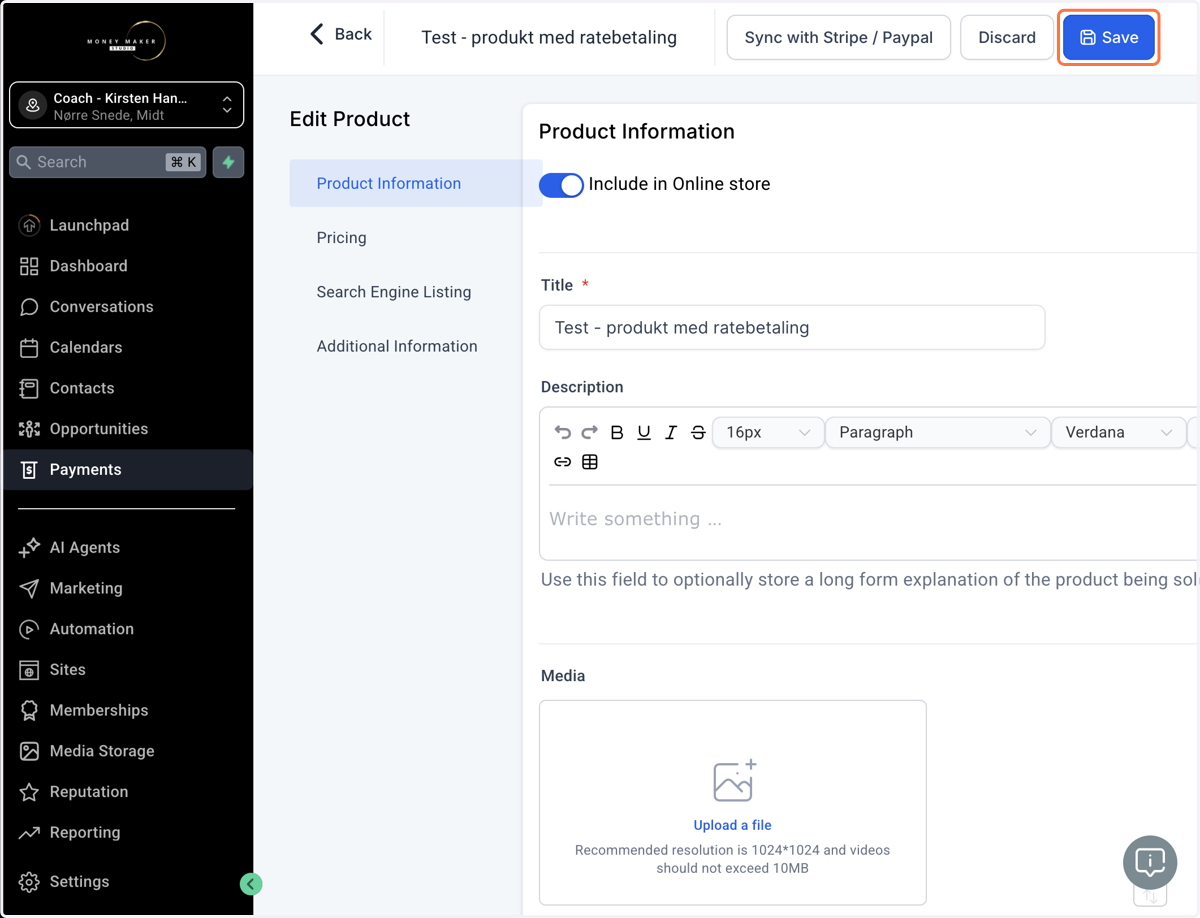Screen dimensions: 1200x918
Task: Toggle bold formatting in description toolbar
Action: [617, 432]
